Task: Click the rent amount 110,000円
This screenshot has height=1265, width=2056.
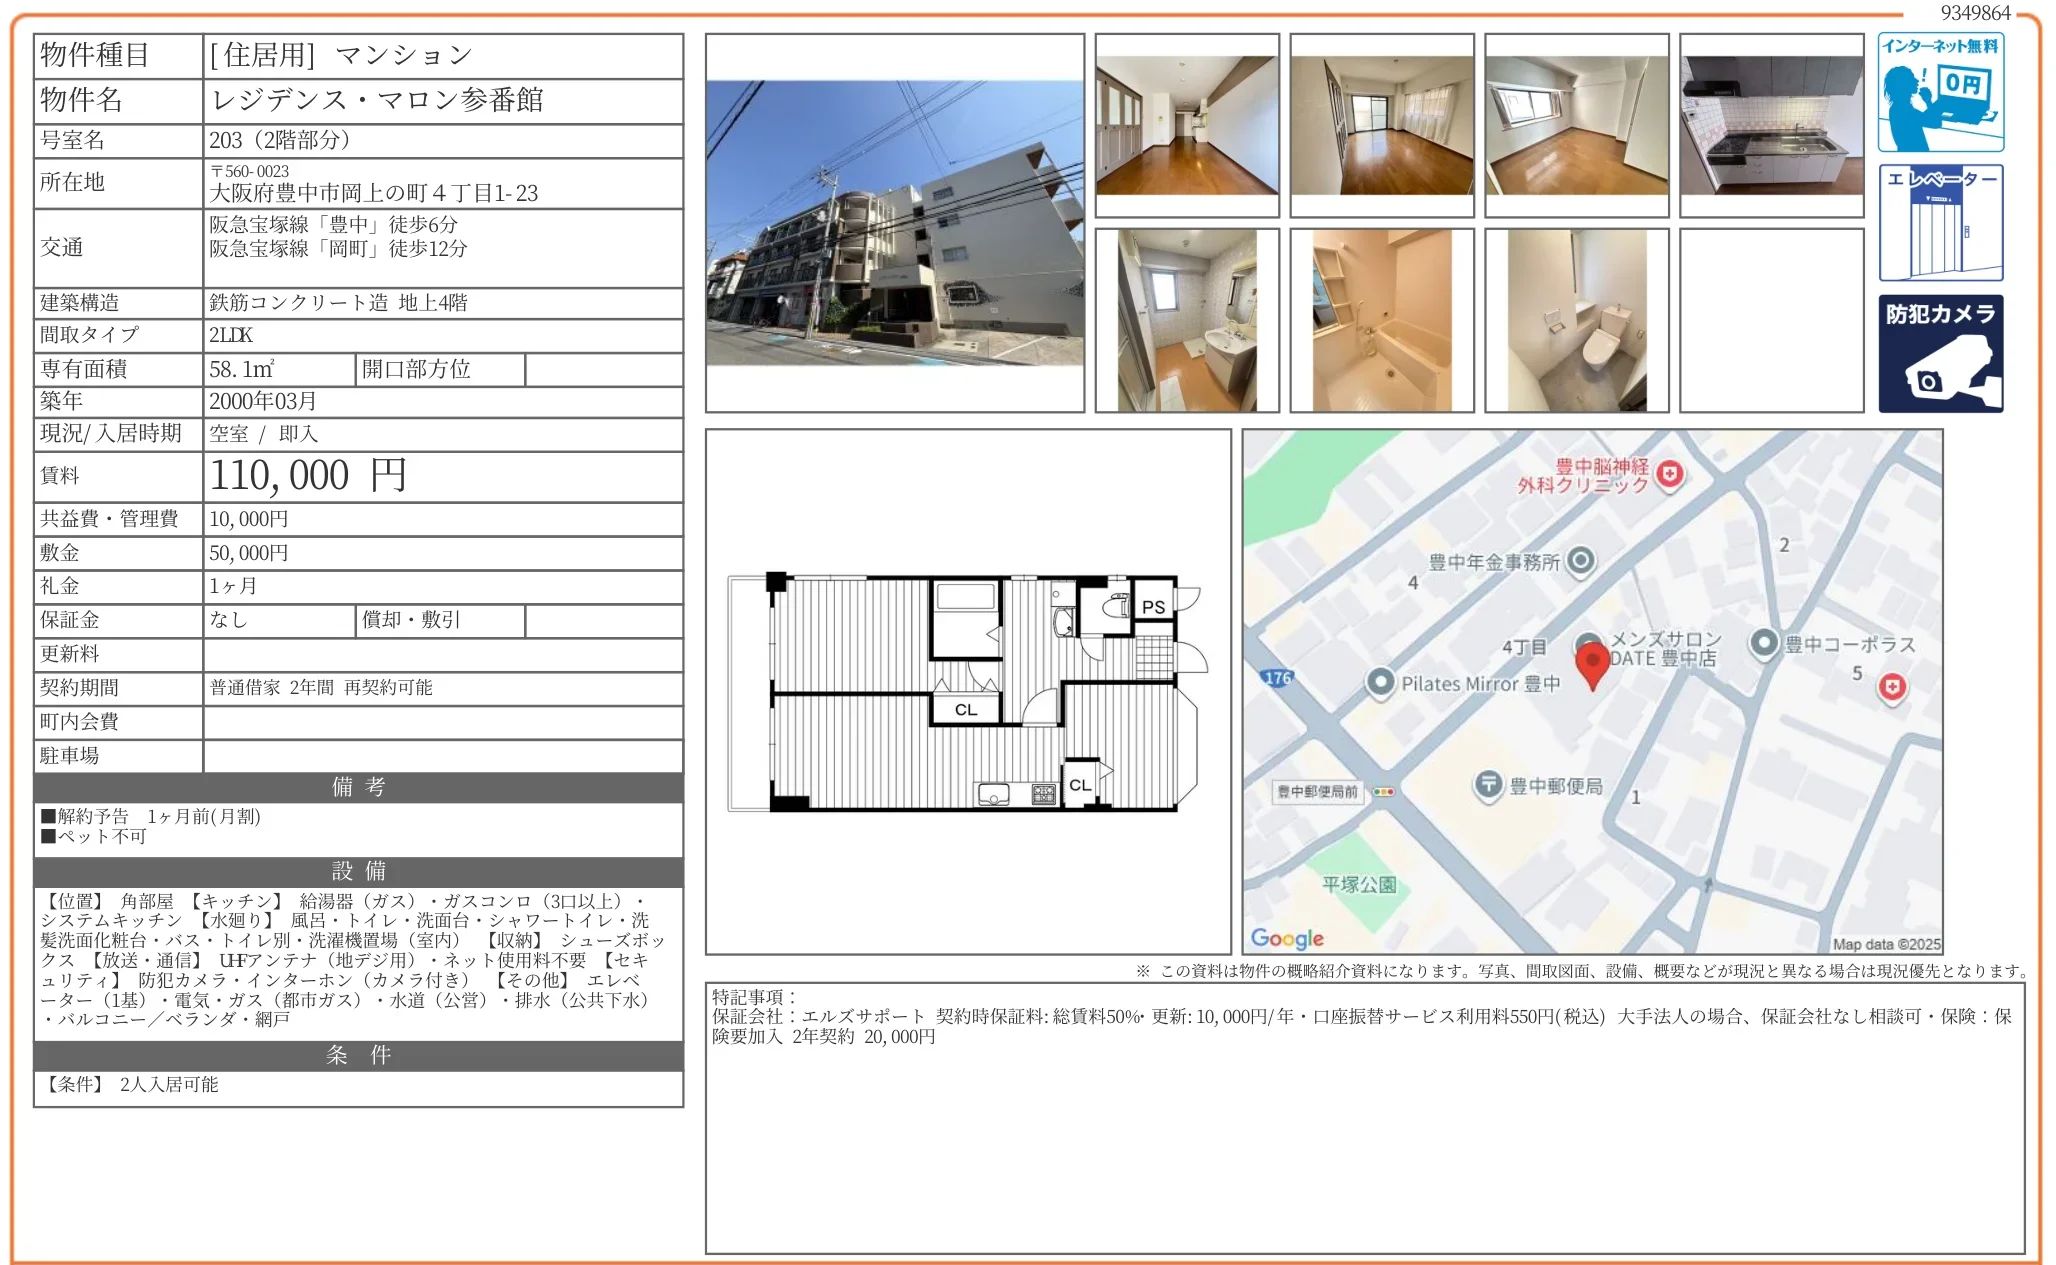Action: [308, 476]
